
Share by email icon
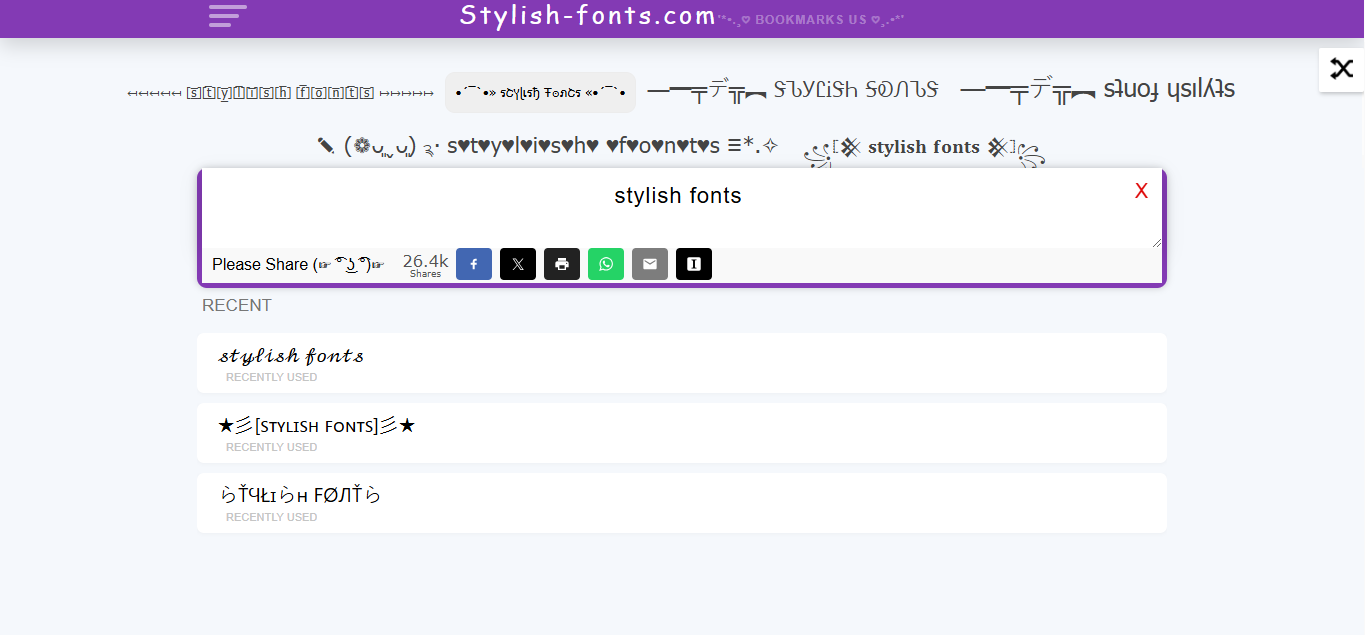(650, 264)
